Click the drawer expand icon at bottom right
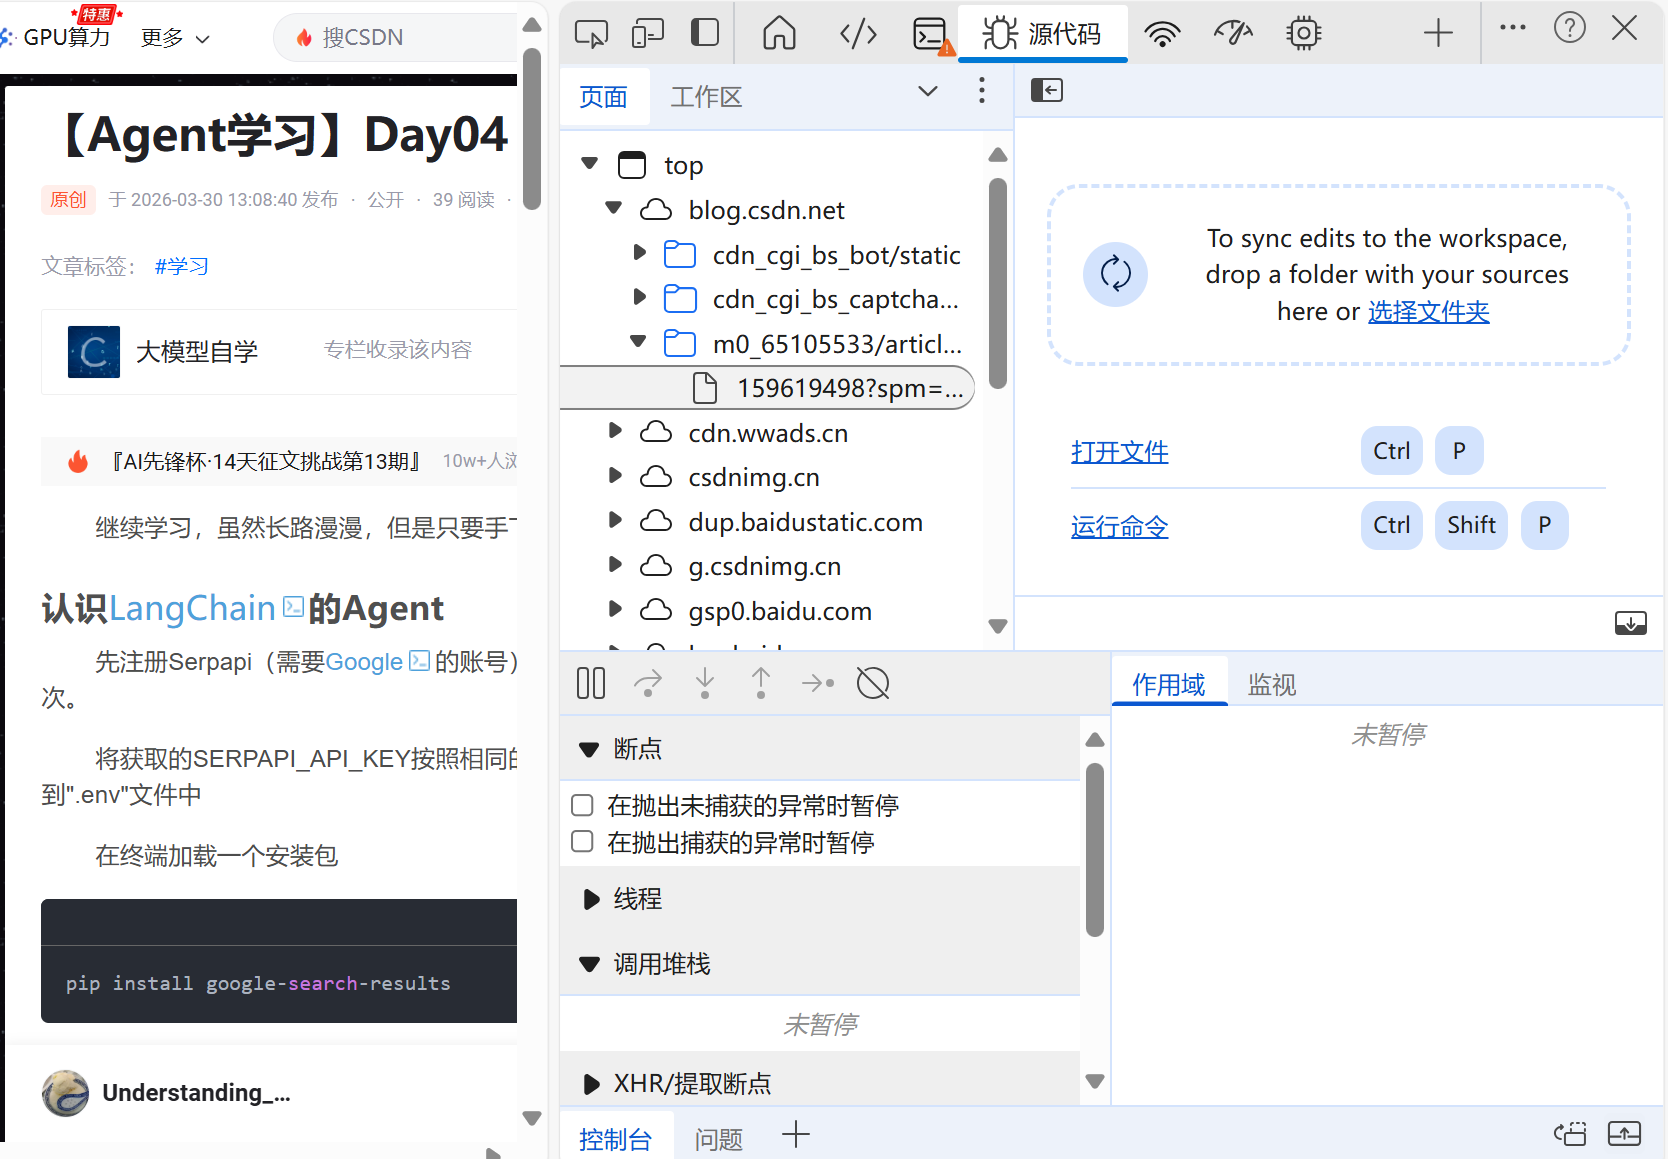 tap(1624, 1134)
